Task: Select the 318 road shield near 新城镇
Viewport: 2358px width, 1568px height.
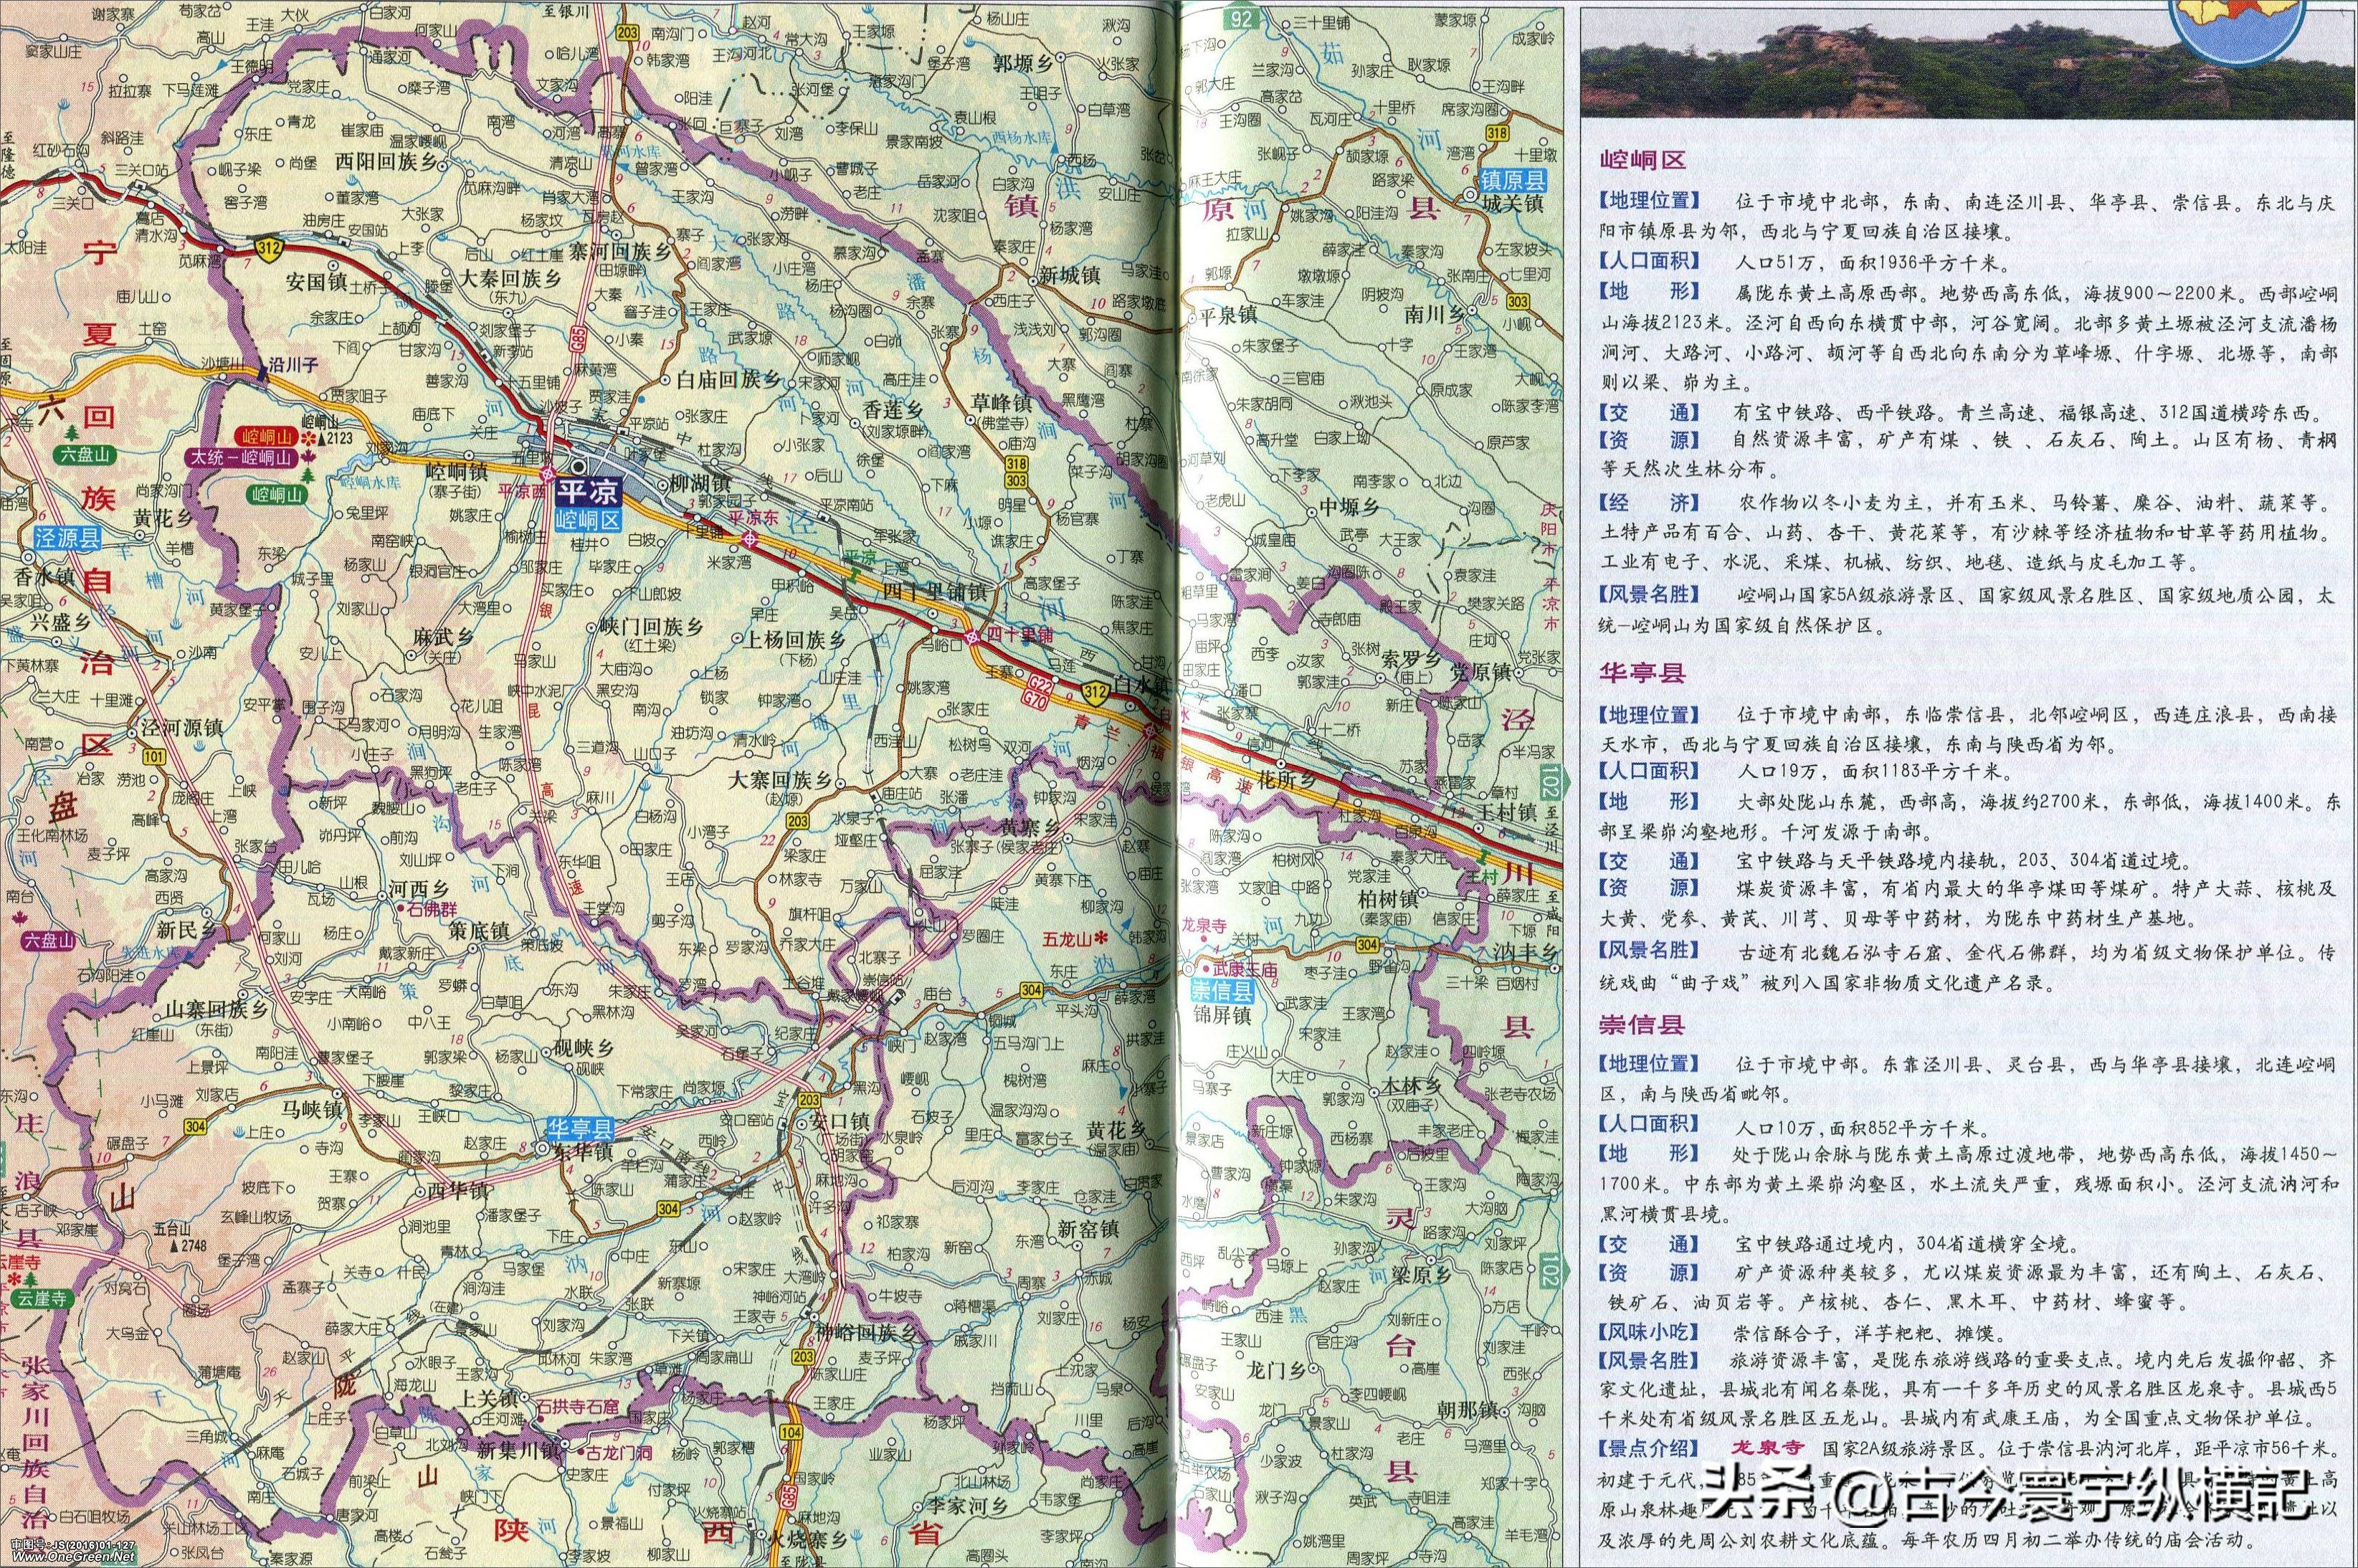Action: 1016,462
